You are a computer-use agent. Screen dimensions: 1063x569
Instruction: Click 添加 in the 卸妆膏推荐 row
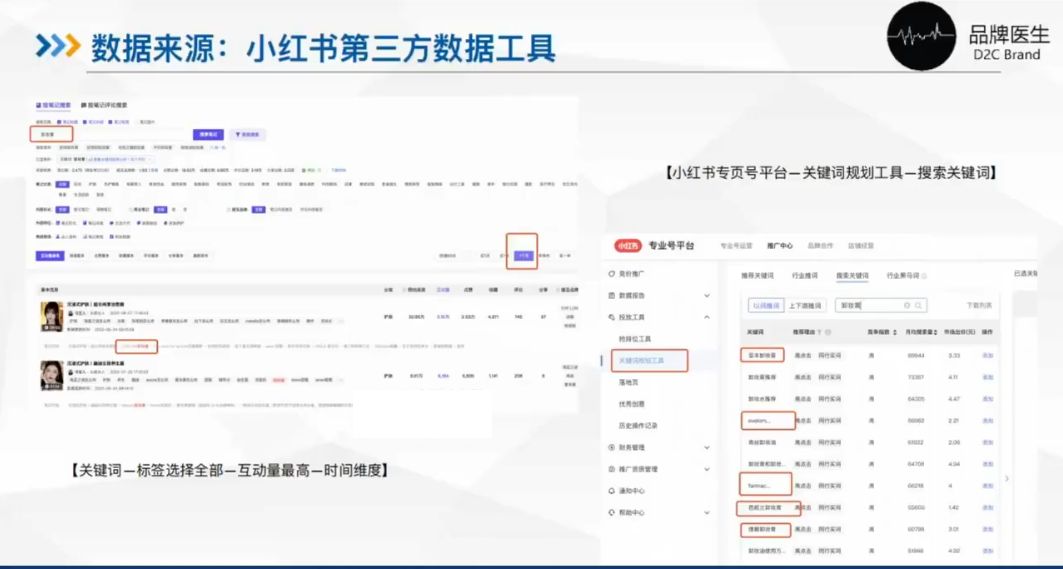[988, 377]
